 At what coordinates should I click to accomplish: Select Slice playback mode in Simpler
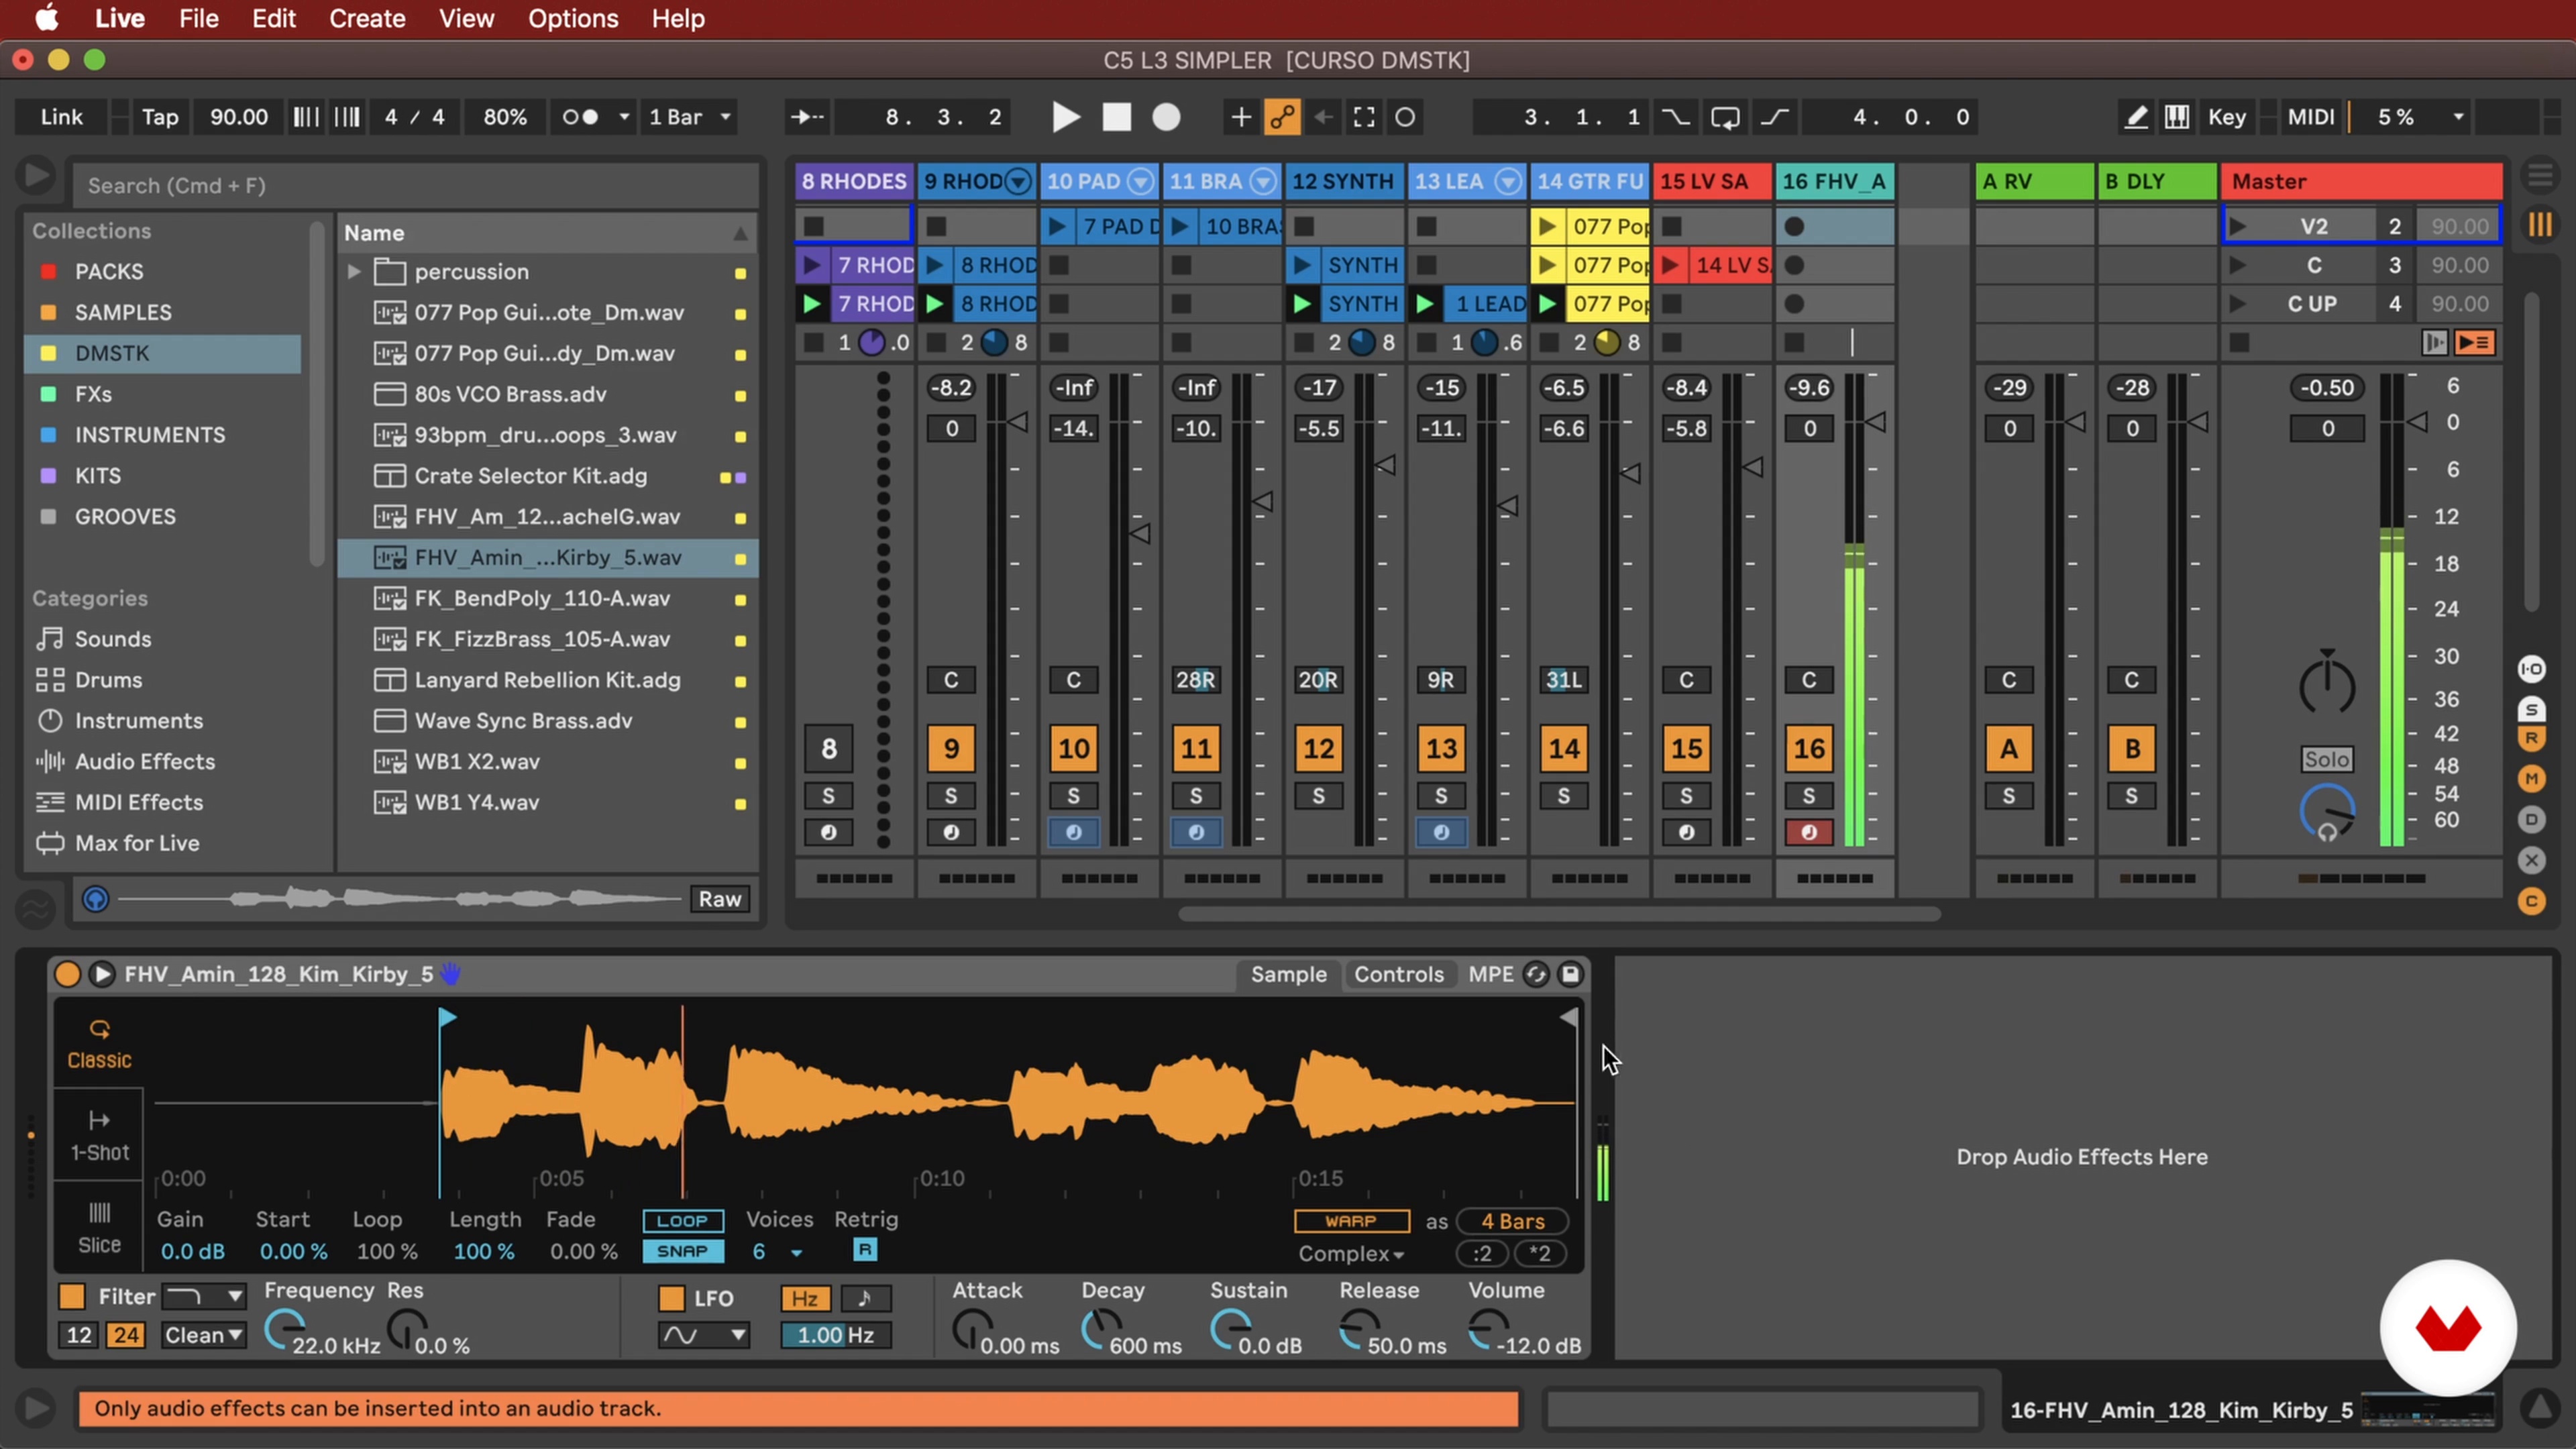coord(99,1228)
